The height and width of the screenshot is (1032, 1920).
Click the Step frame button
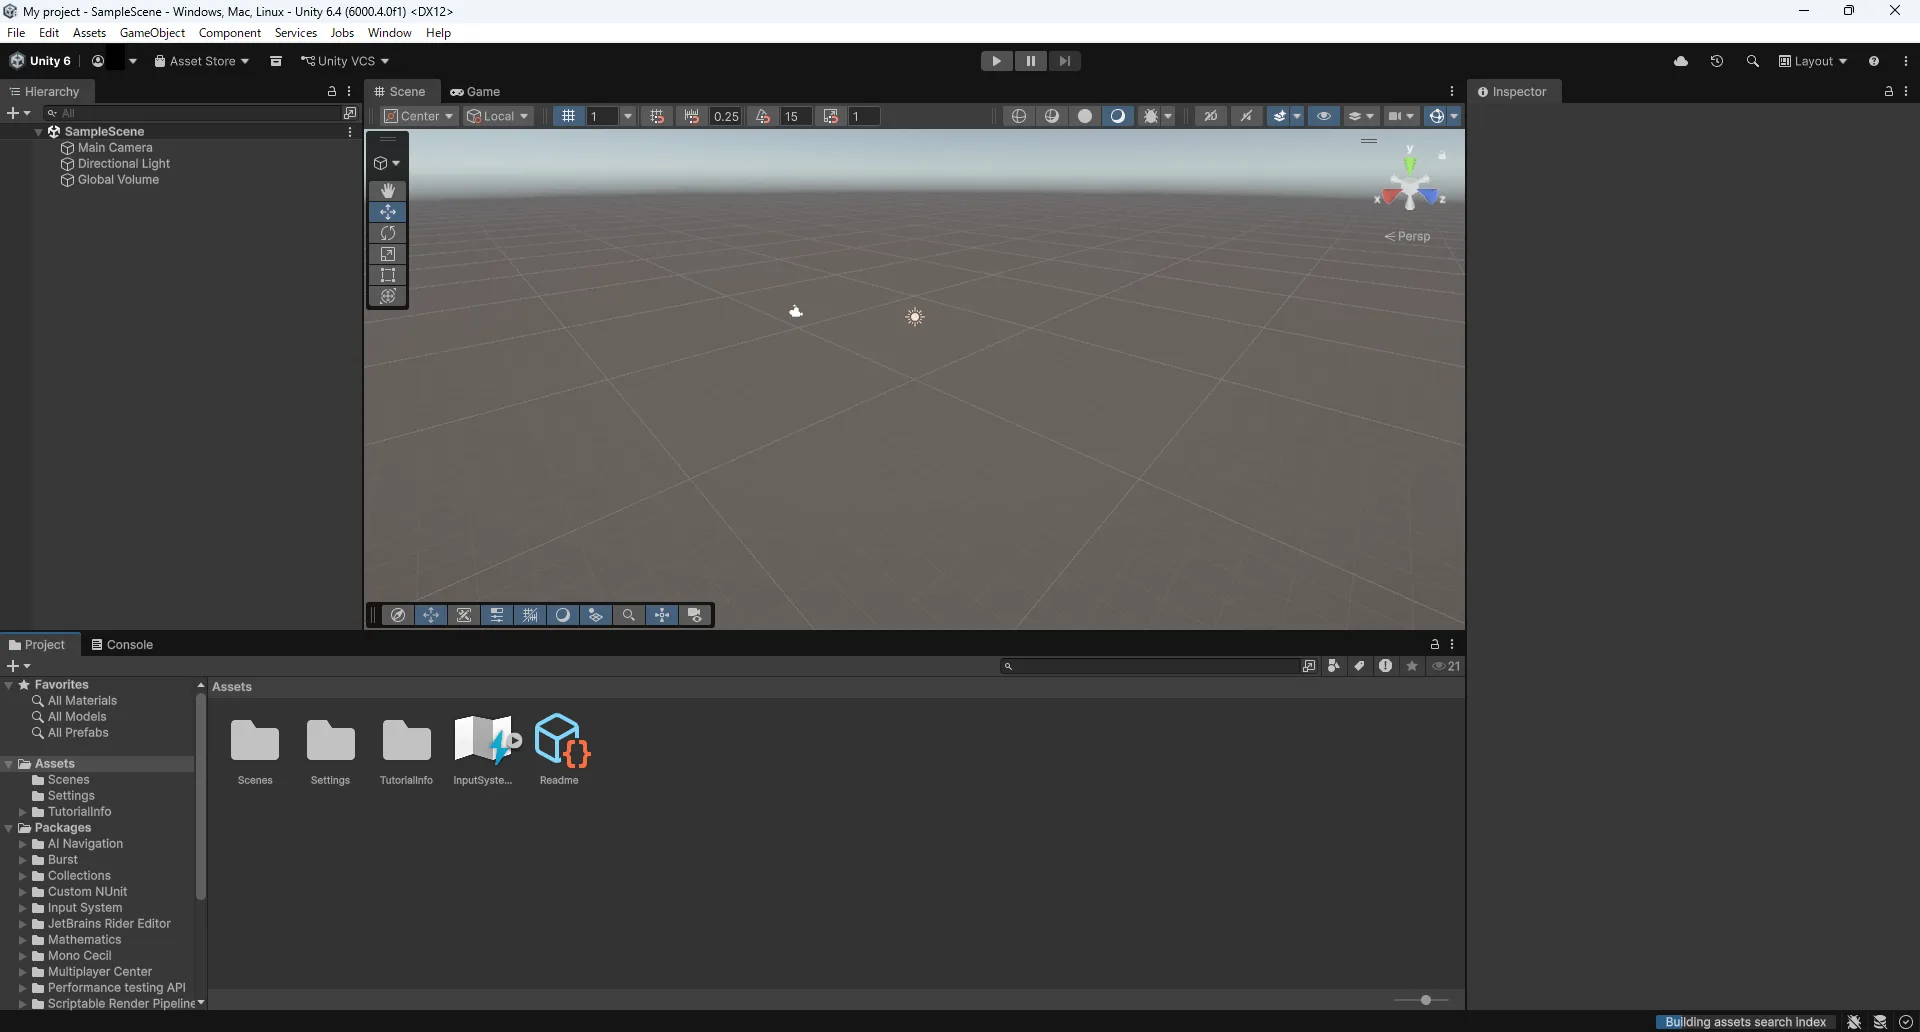pyautogui.click(x=1065, y=61)
